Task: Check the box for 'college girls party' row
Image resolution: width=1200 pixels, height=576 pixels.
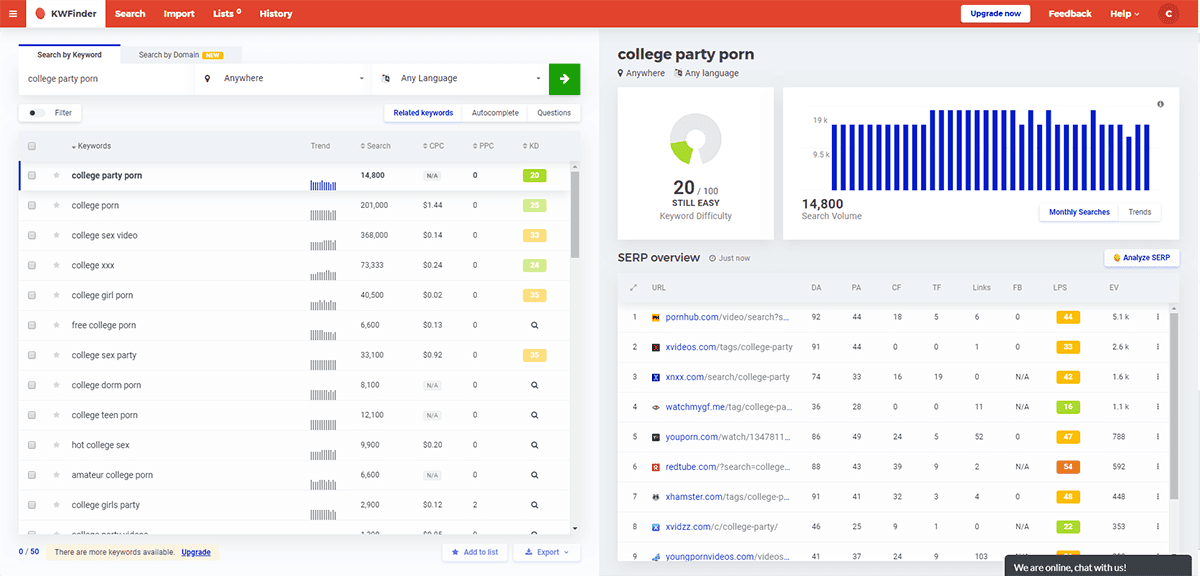Action: (32, 505)
